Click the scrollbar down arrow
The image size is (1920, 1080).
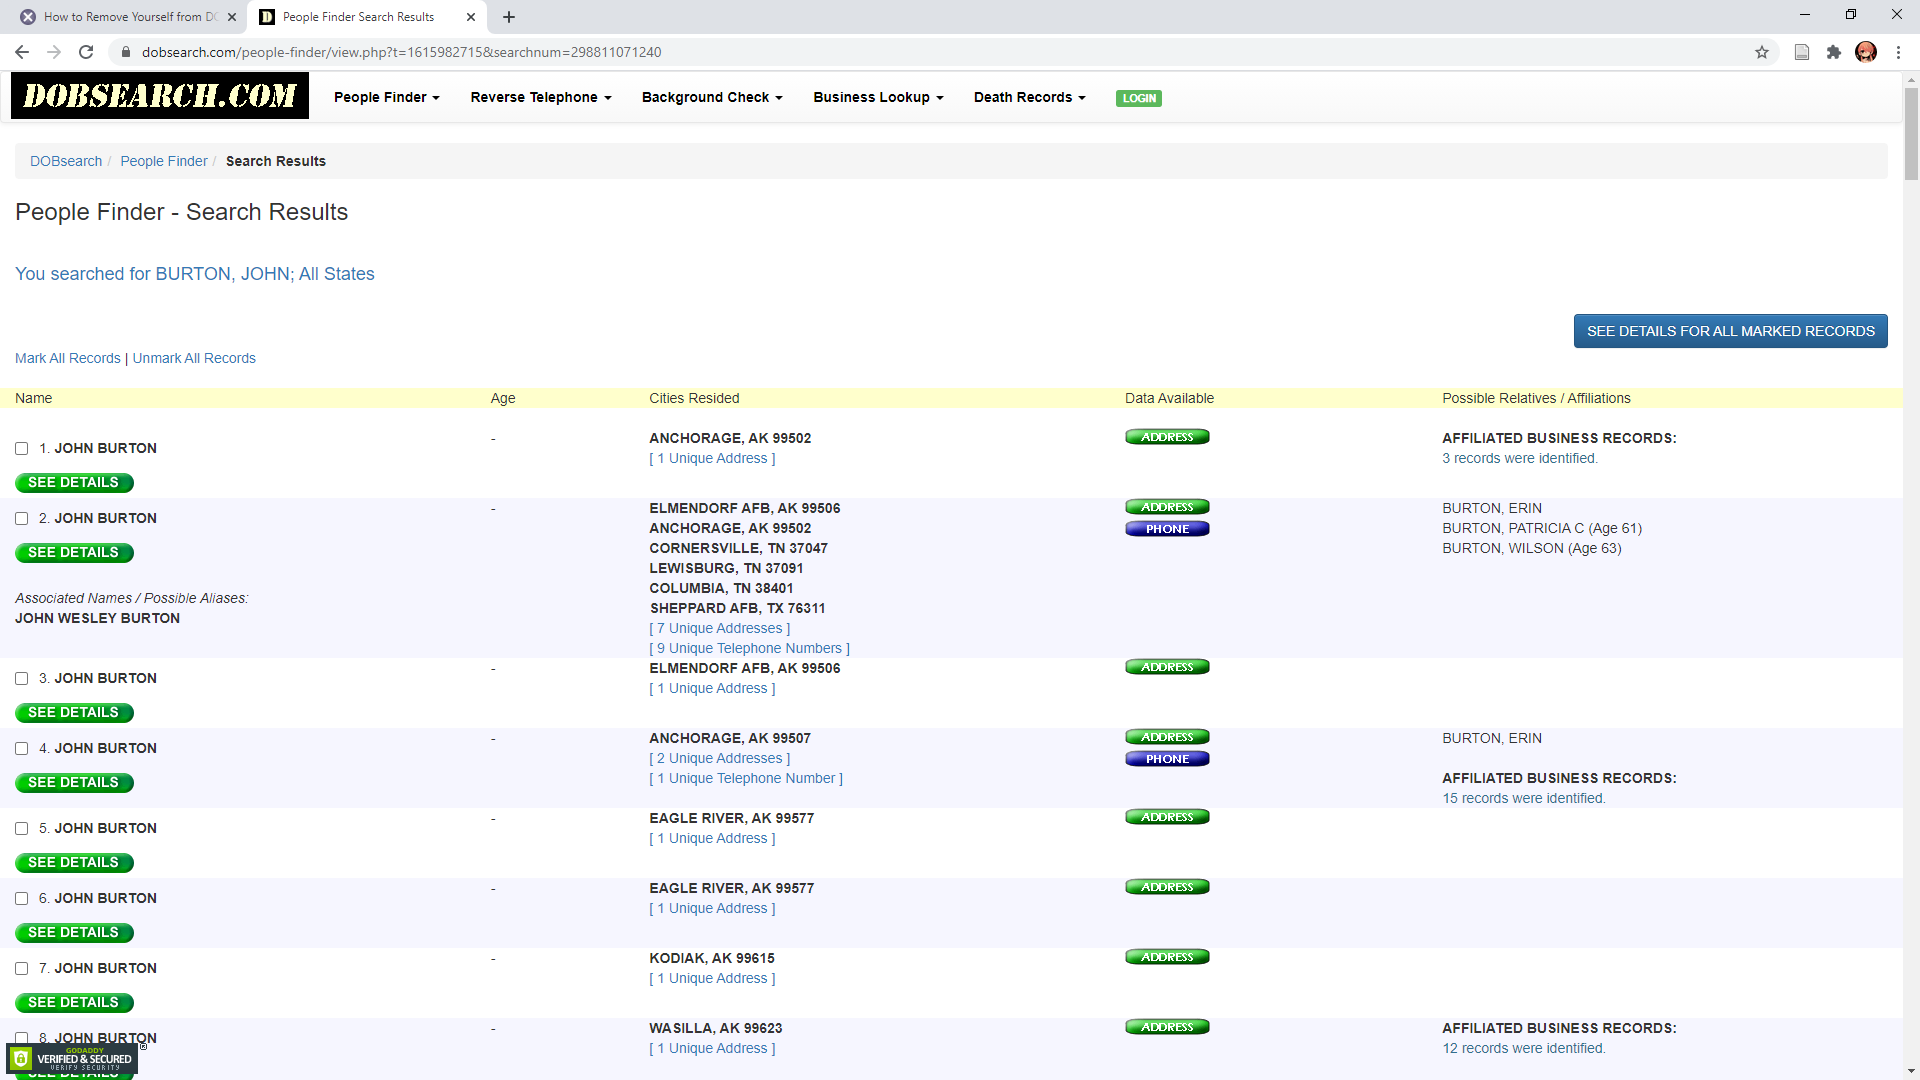(1911, 1072)
